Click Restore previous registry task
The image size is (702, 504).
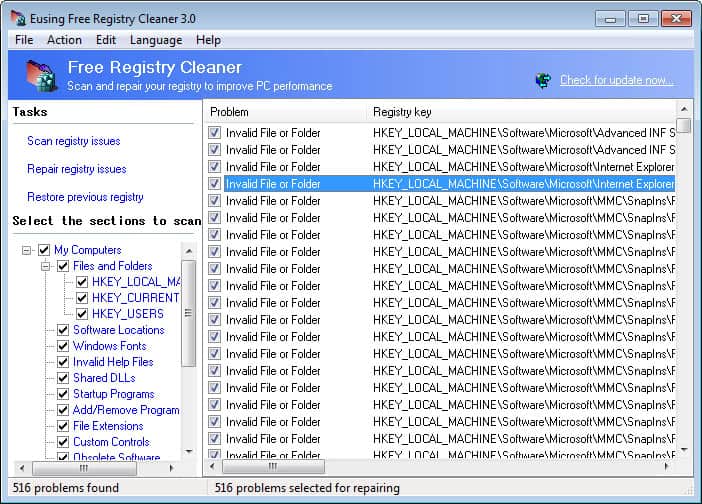[85, 197]
